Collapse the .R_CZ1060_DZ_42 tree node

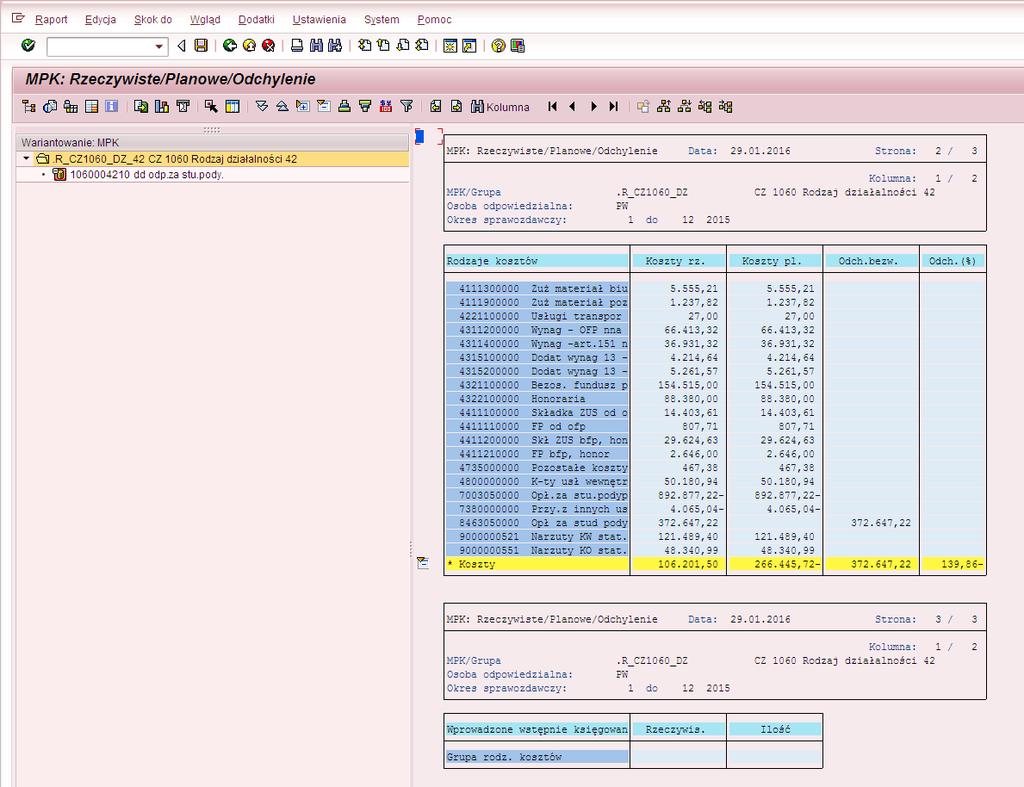pyautogui.click(x=26, y=159)
